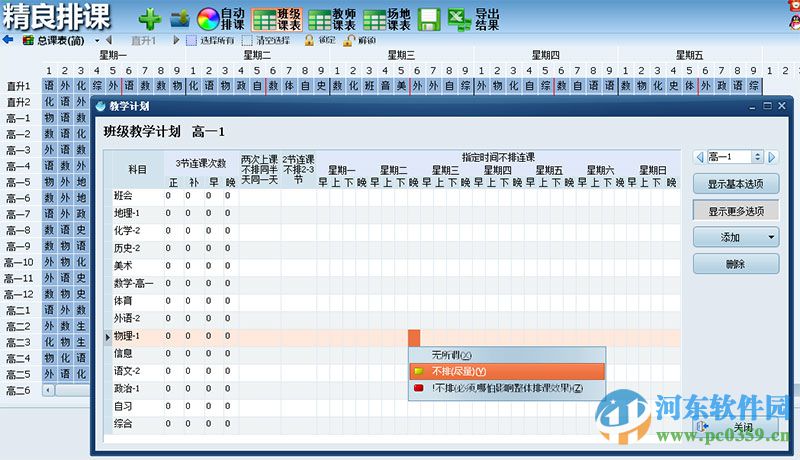This screenshot has width=800, height=460.
Task: Click next-class arrow beside 高一1 field
Action: (772, 157)
